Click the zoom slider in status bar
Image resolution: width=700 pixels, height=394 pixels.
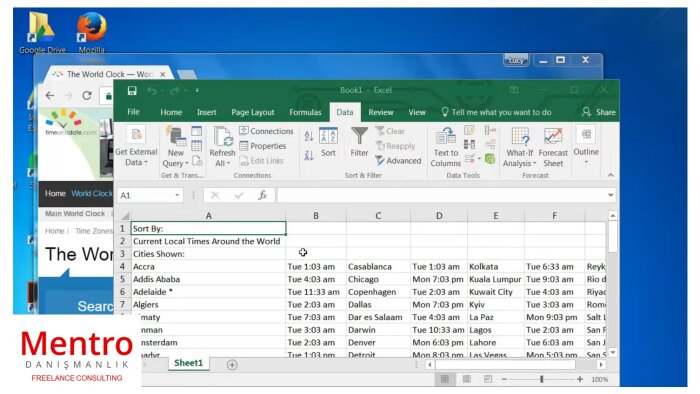[x=542, y=379]
